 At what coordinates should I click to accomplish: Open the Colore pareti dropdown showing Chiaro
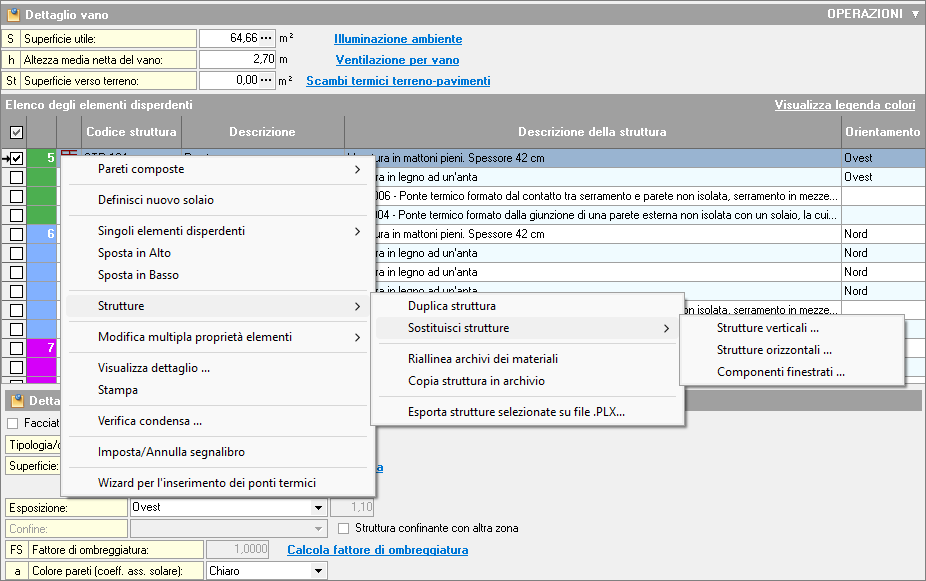click(318, 571)
